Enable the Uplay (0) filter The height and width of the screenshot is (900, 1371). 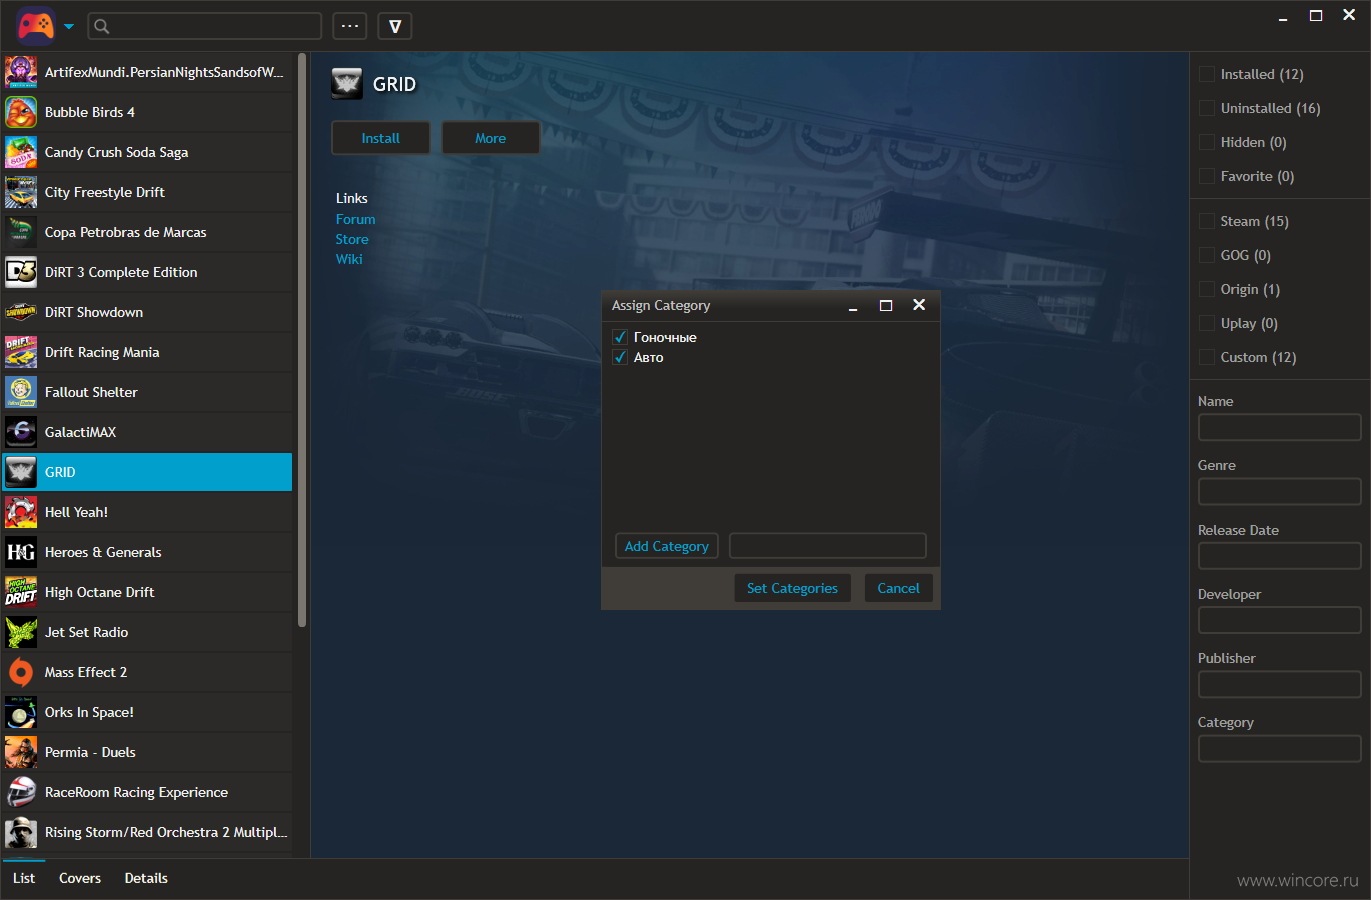pos(1207,323)
